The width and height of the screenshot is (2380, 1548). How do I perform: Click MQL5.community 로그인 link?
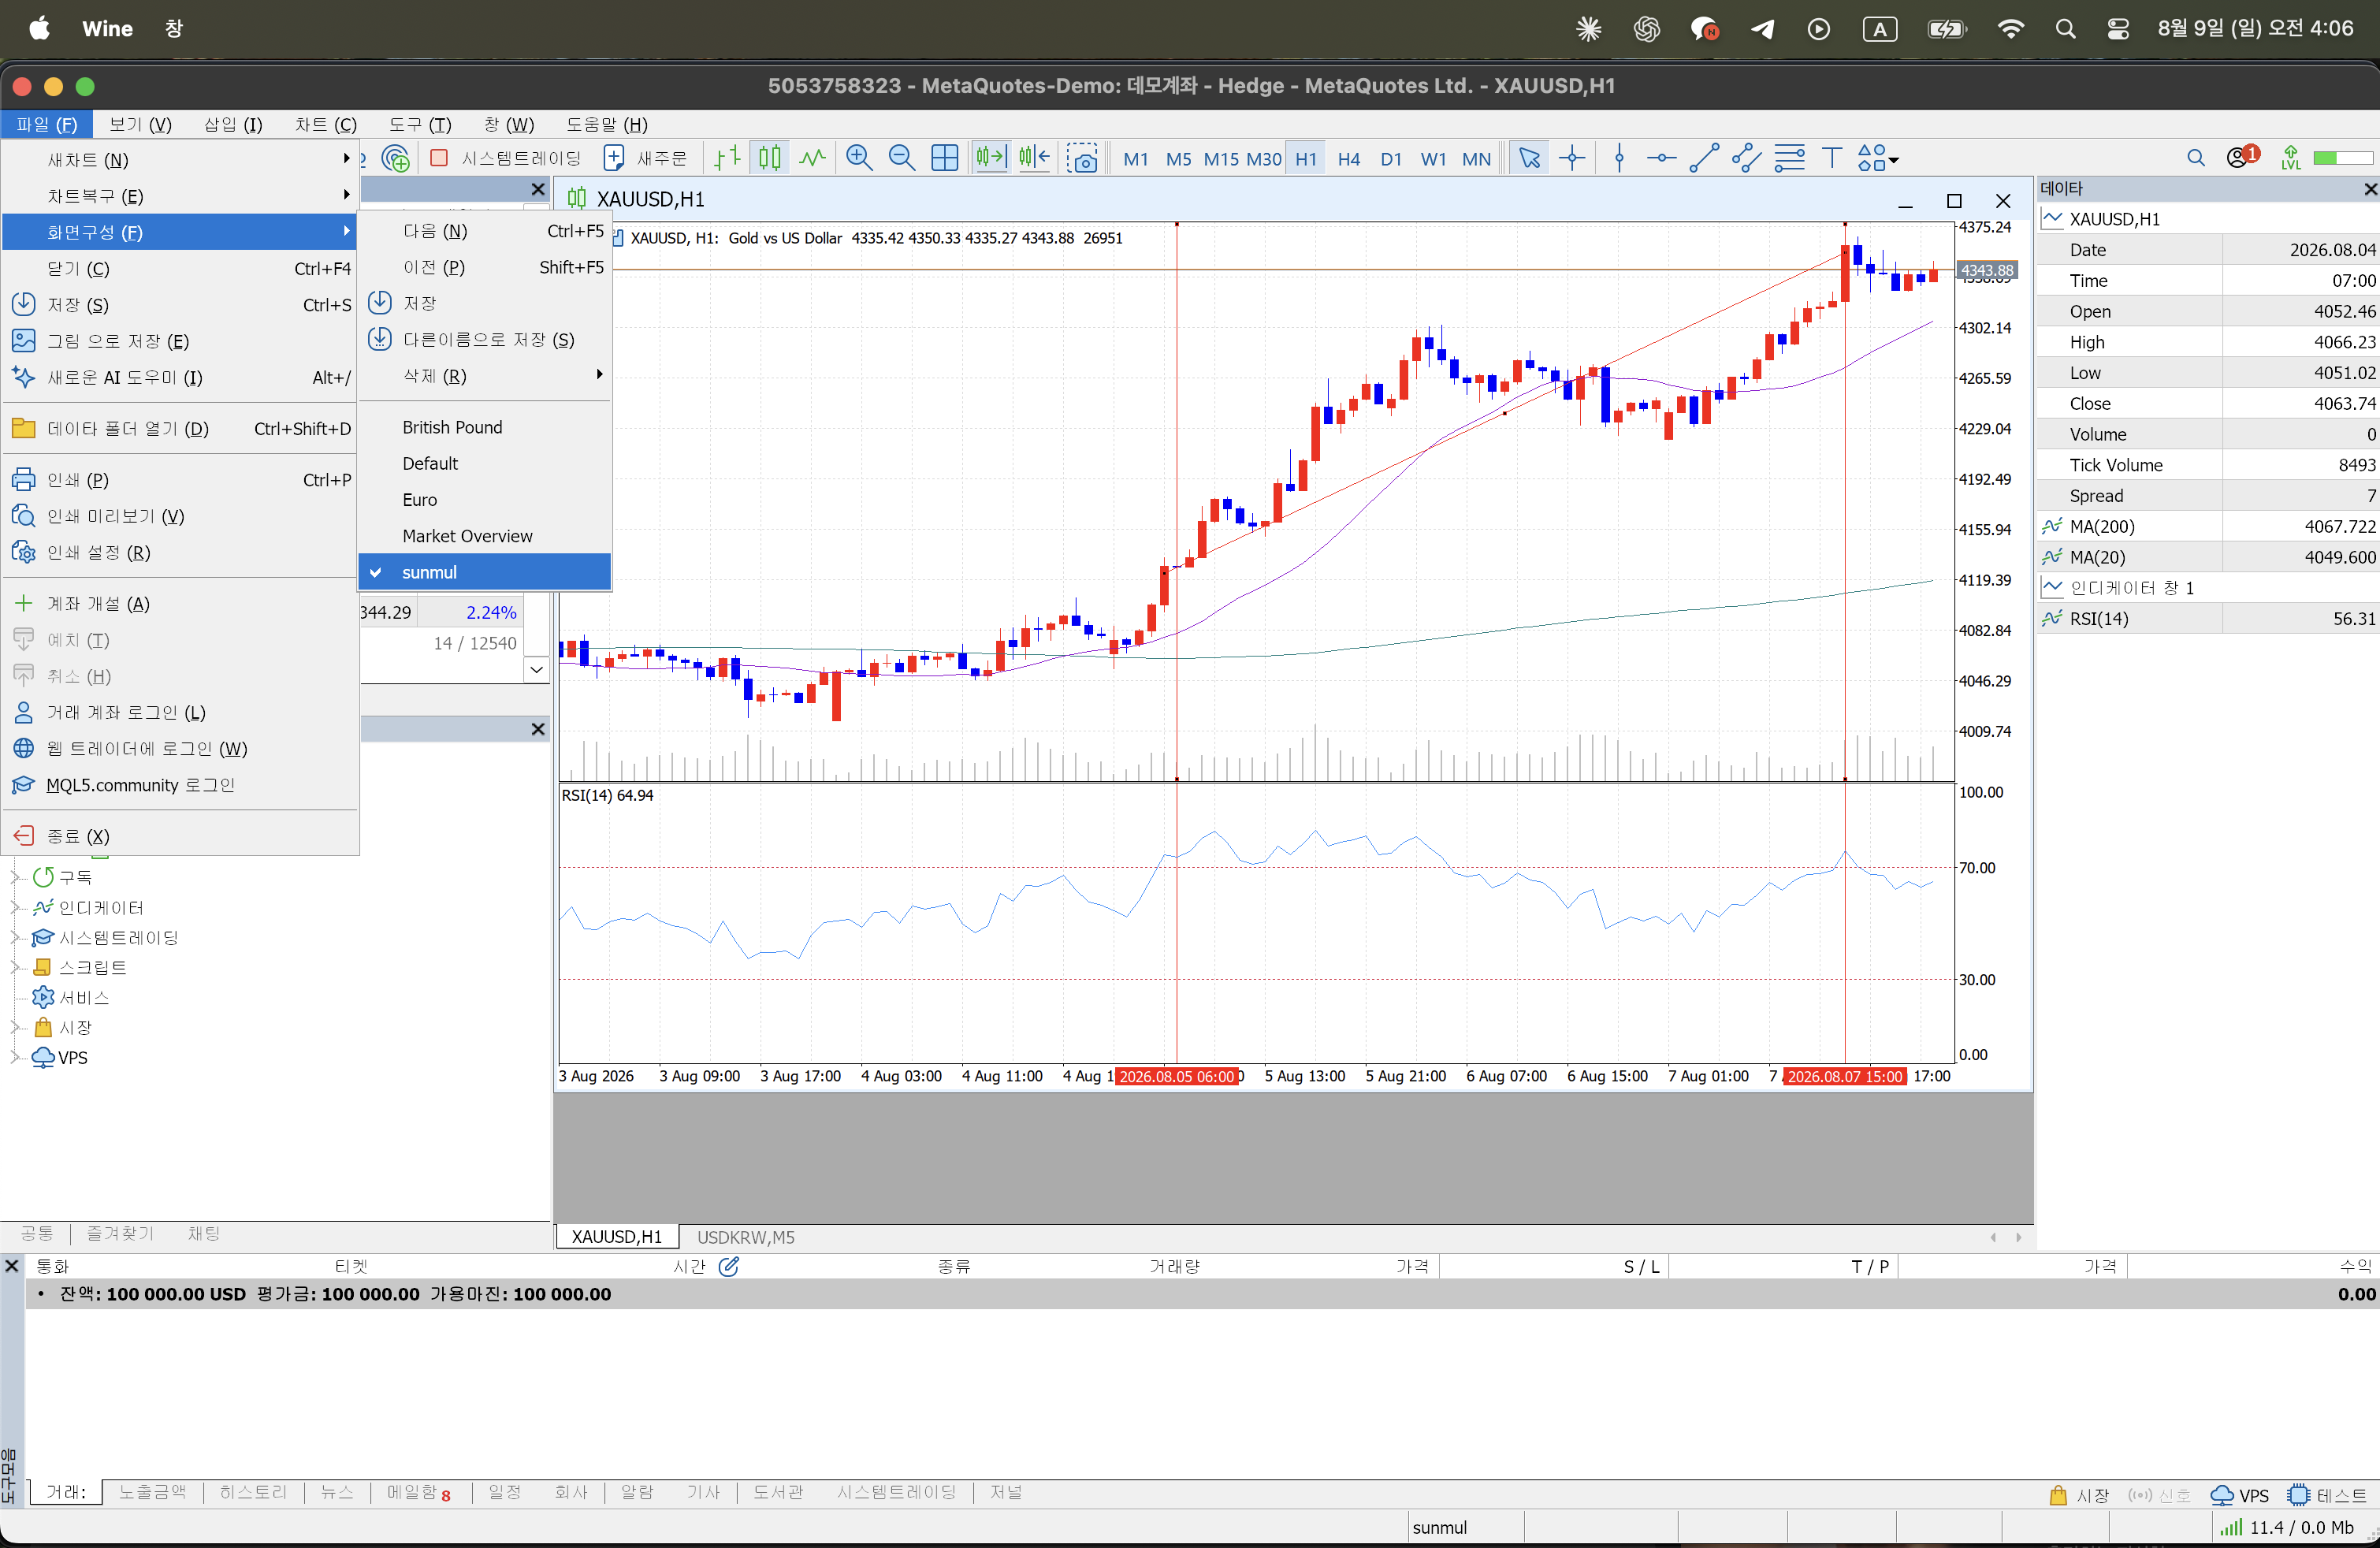180,785
